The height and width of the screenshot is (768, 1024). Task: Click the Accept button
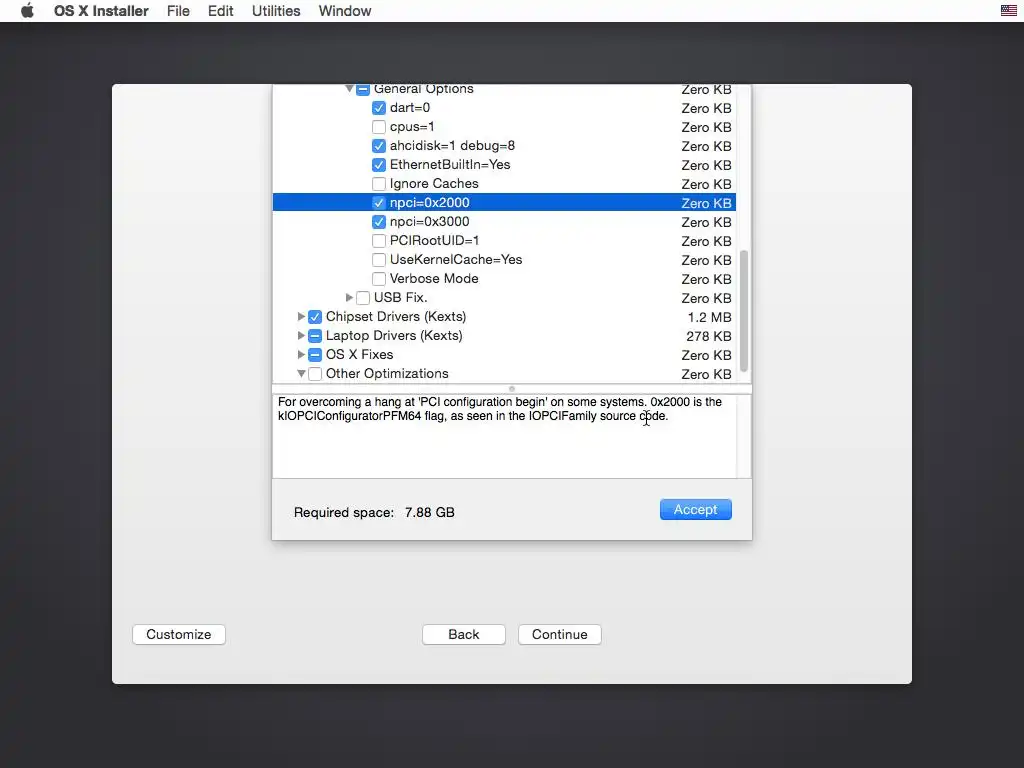click(x=696, y=509)
